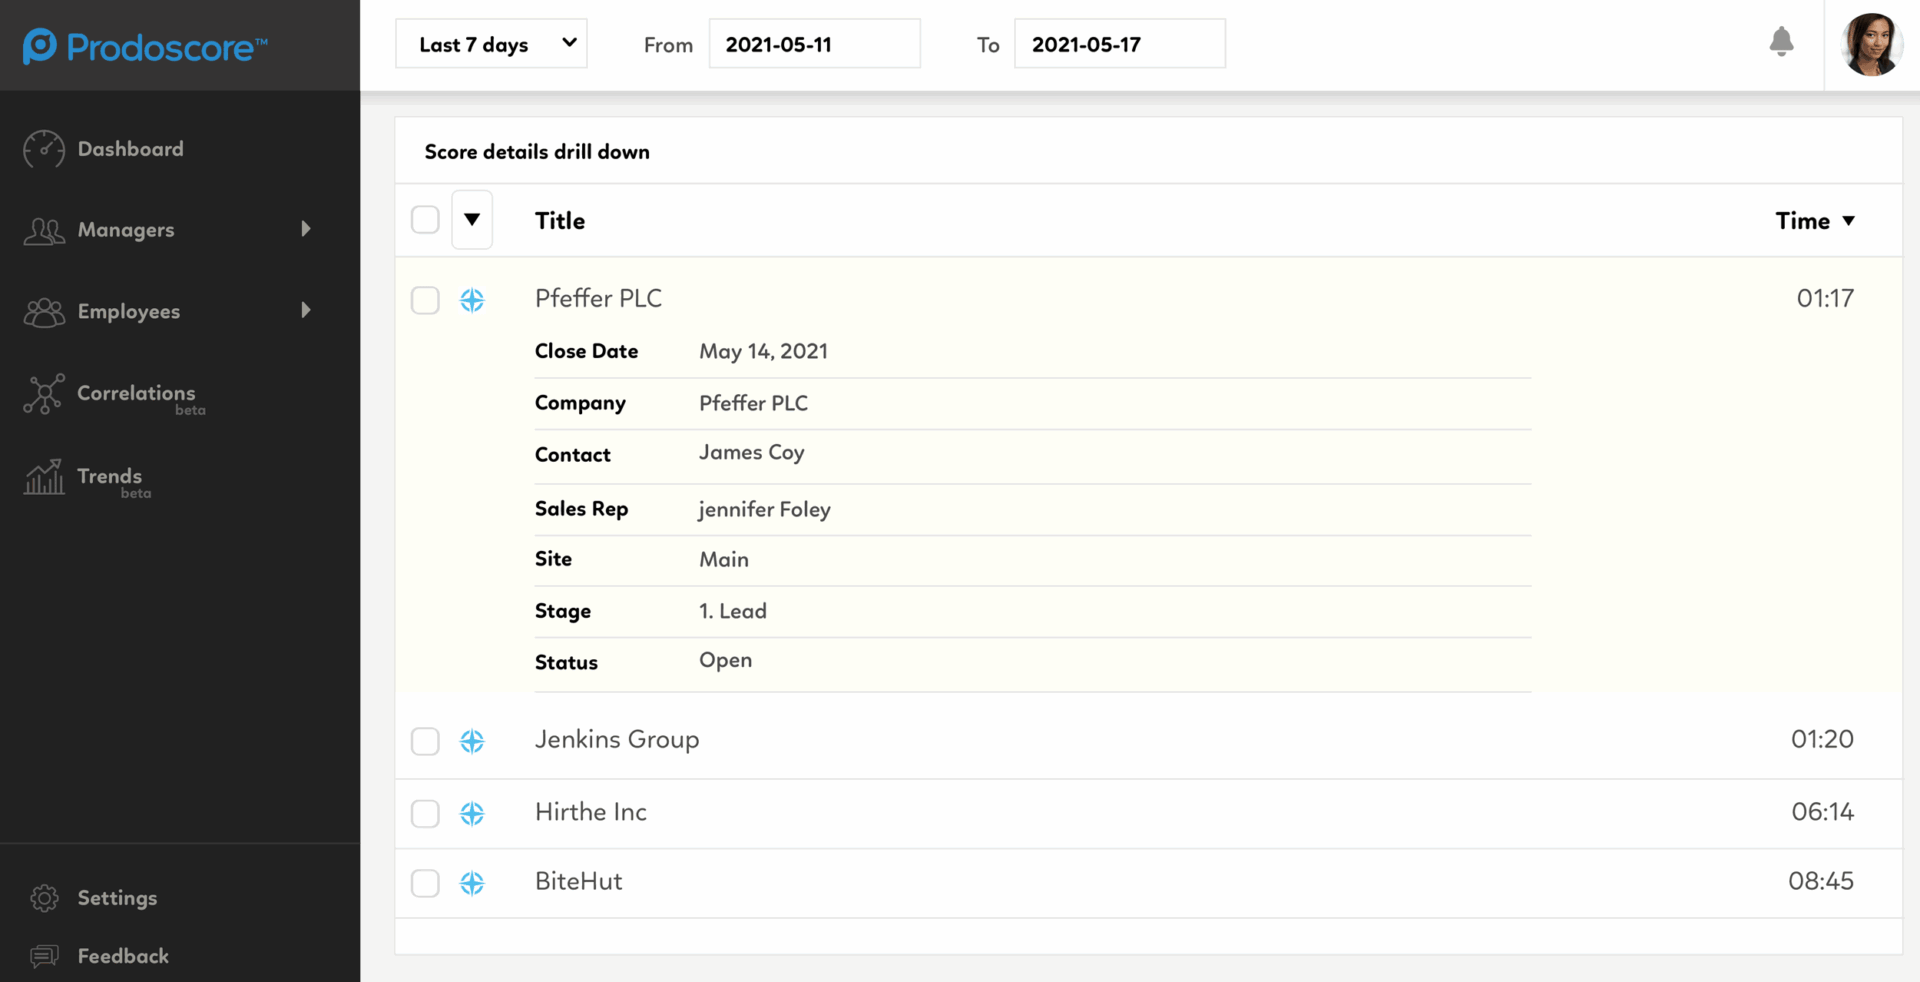Click the 'May 14, 2021' close date

[x=763, y=352]
